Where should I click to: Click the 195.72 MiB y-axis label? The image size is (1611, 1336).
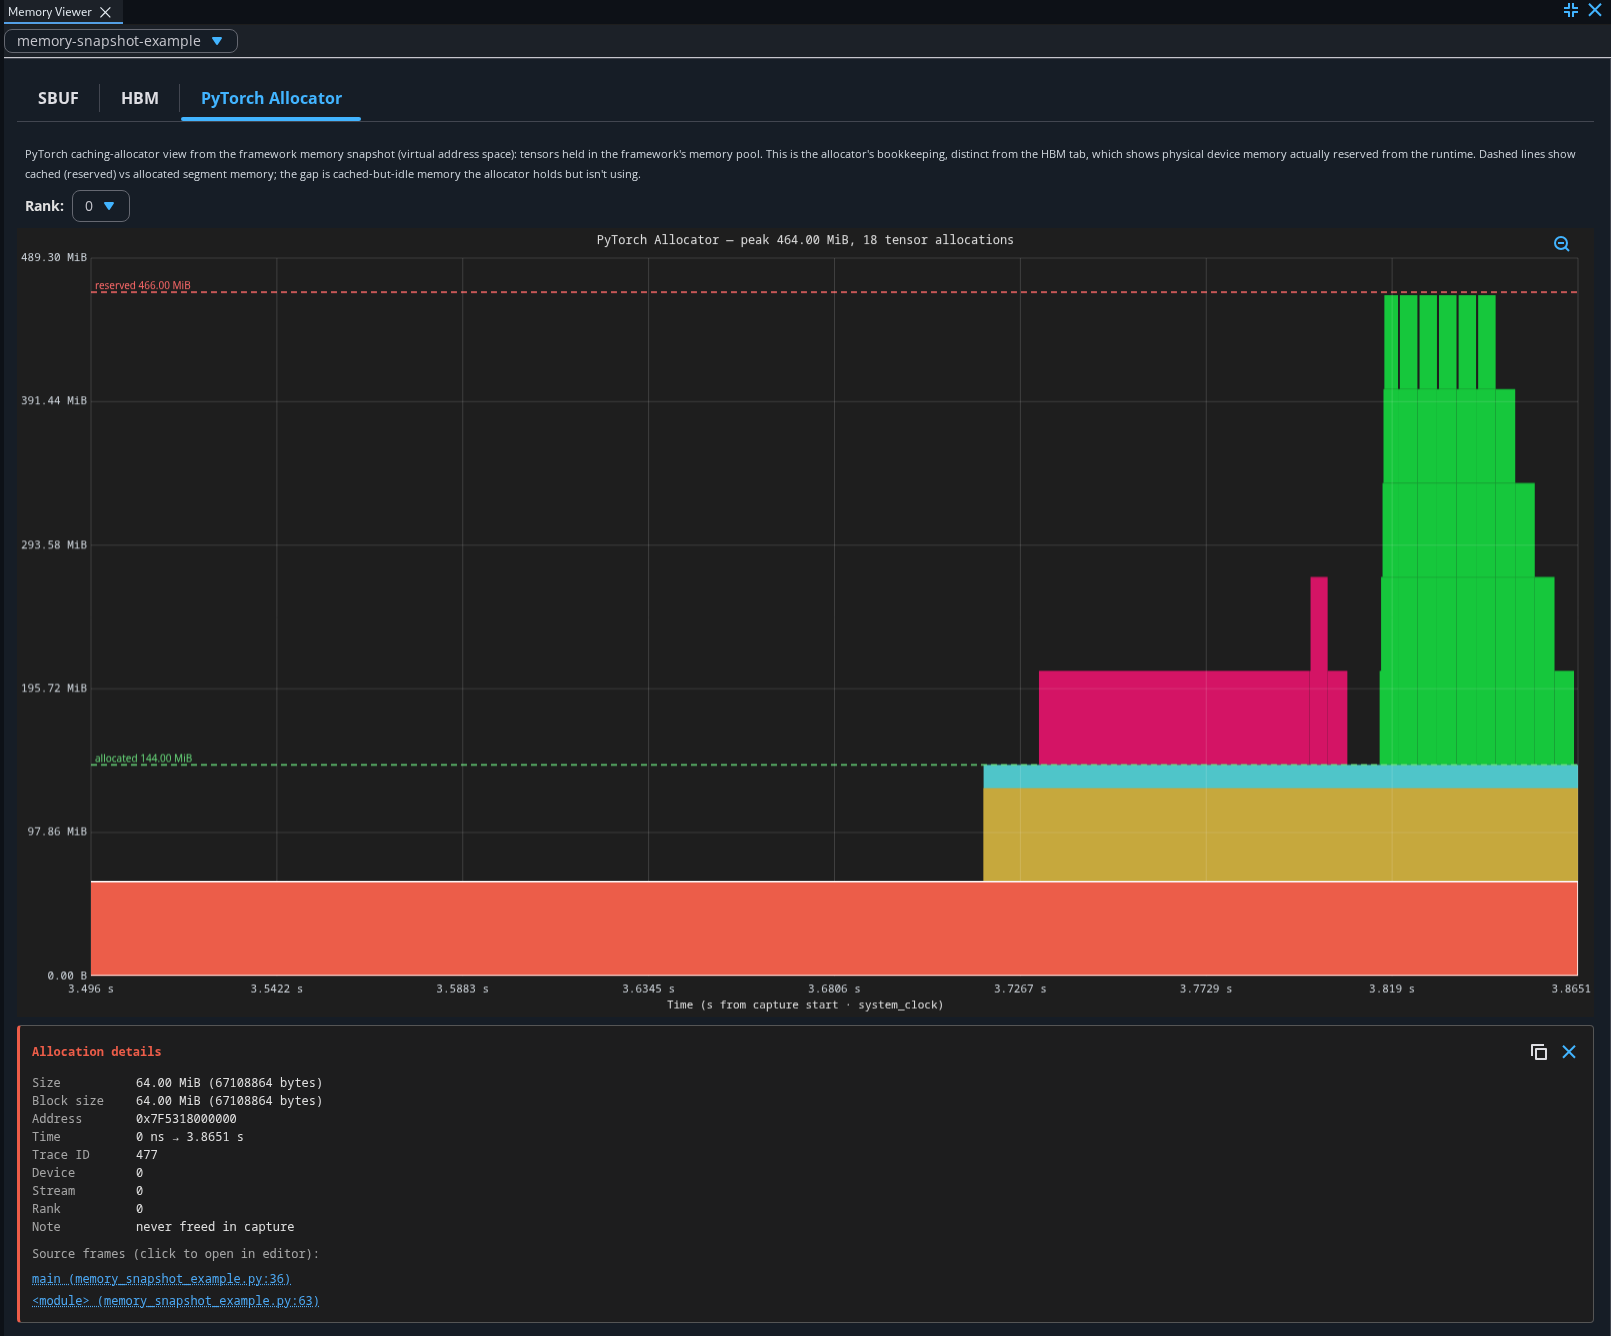click(x=54, y=689)
